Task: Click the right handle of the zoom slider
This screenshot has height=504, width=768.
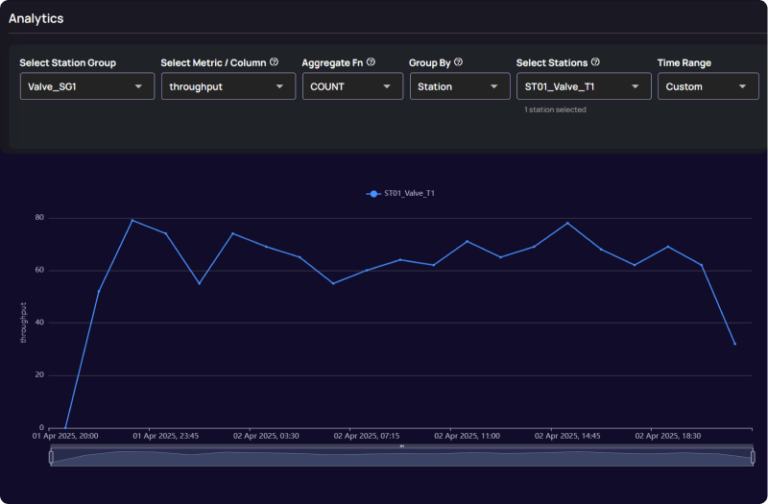Action: 752,457
